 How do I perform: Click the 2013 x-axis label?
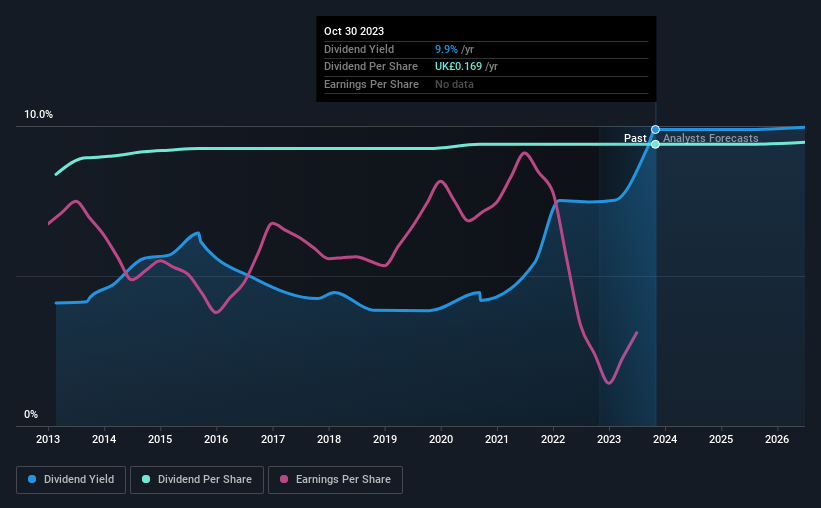[x=48, y=439]
